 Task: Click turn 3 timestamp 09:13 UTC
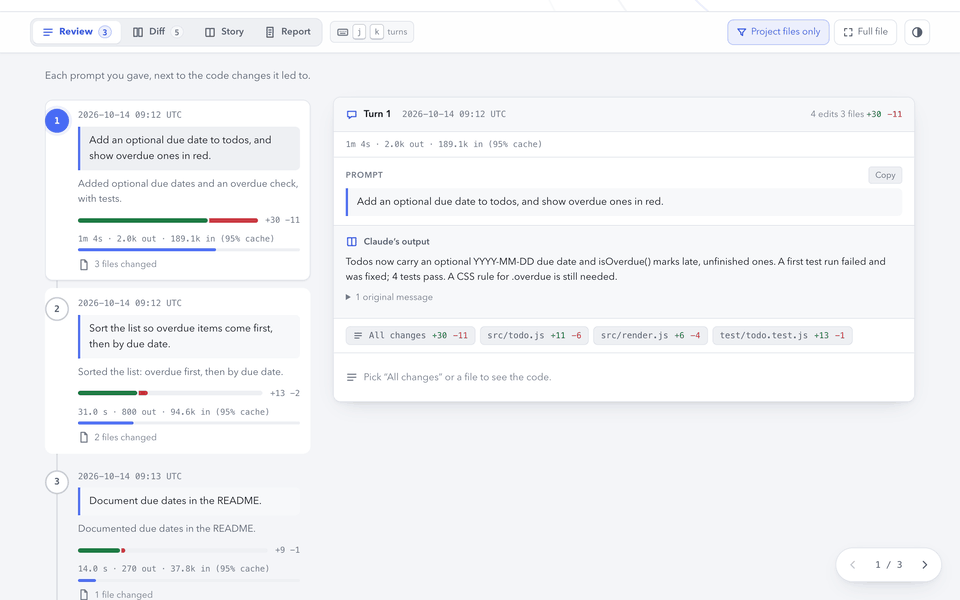point(130,476)
